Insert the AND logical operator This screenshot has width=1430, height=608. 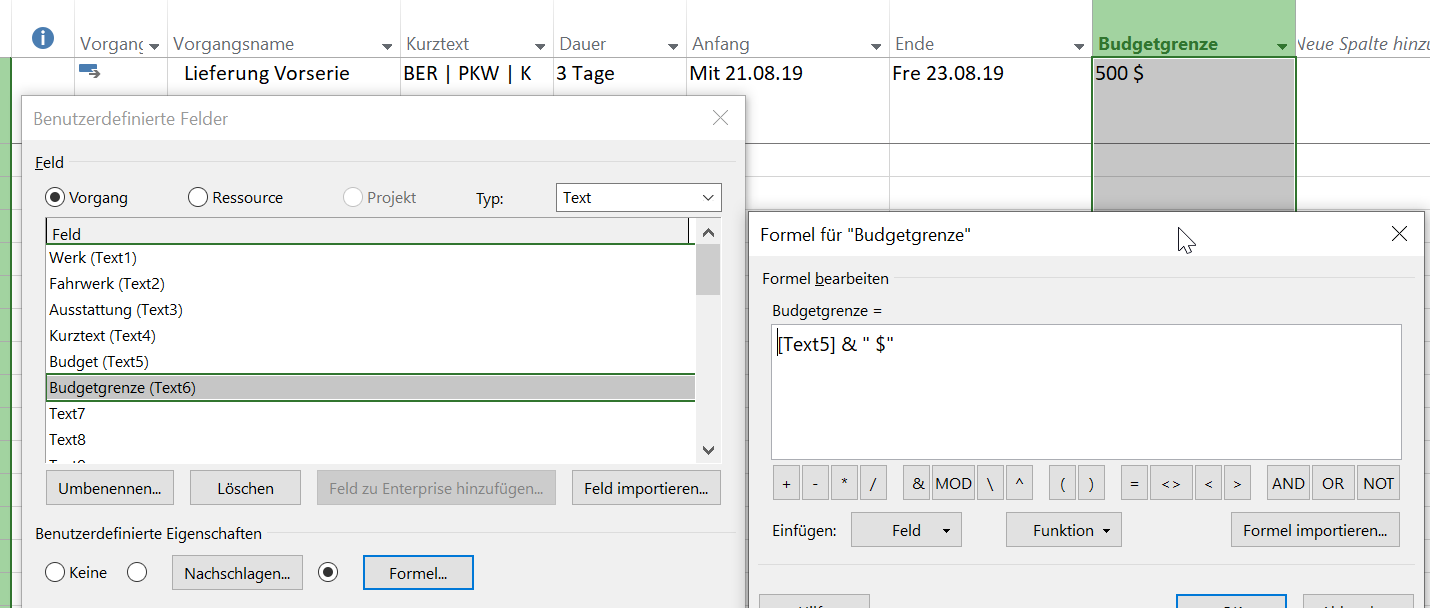point(1288,483)
